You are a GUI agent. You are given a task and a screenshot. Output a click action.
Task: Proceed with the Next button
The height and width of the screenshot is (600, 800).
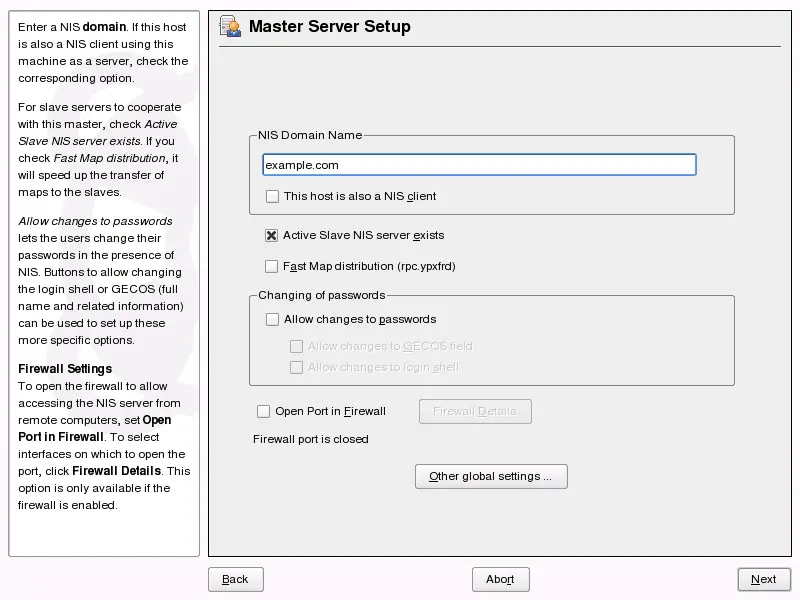tap(764, 579)
